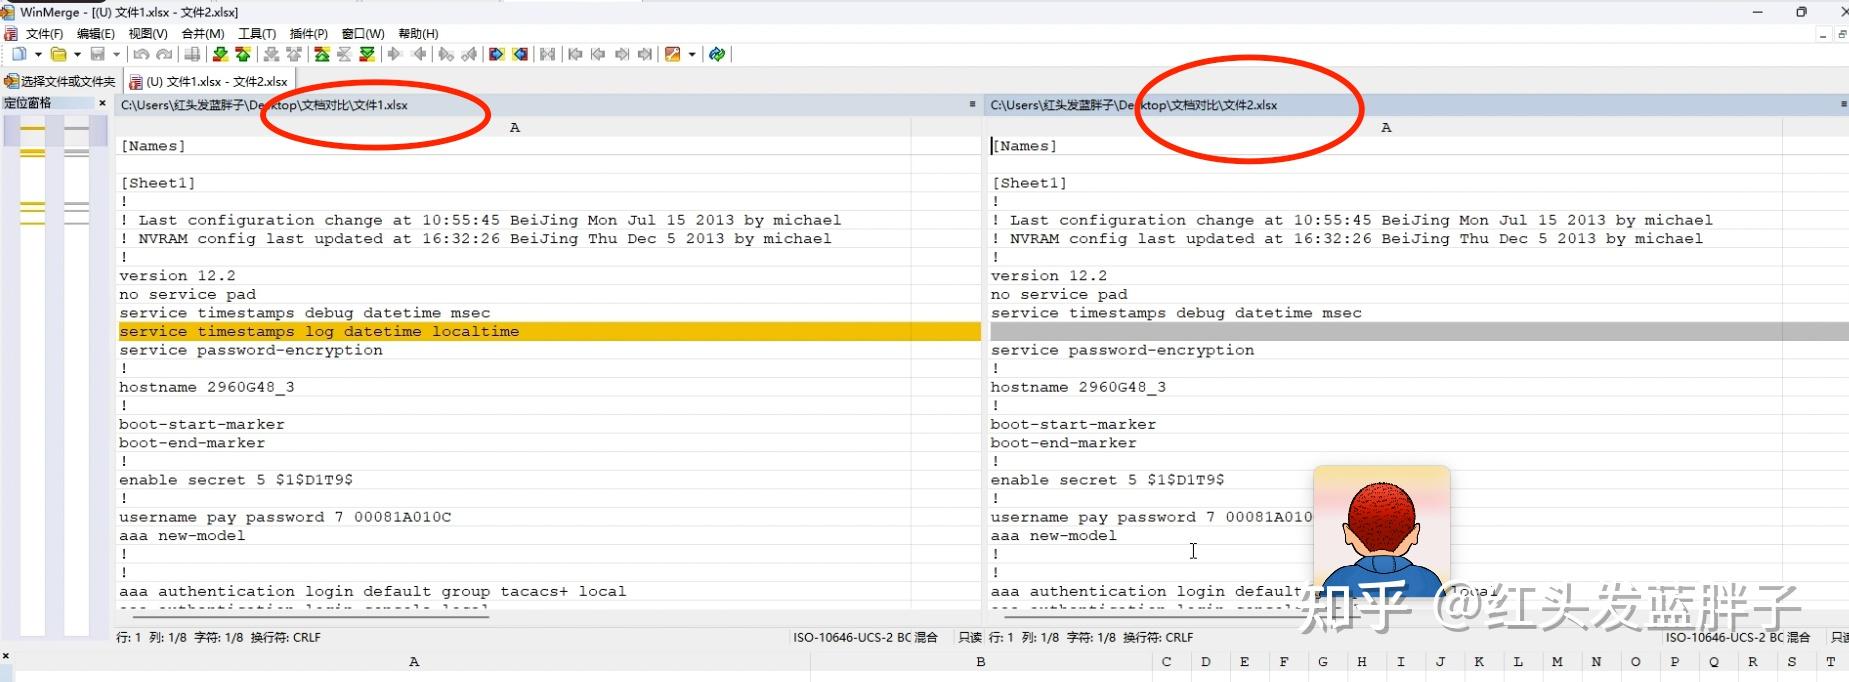Click the Open folder toolbar icon
This screenshot has width=1849, height=682.
[x=59, y=54]
